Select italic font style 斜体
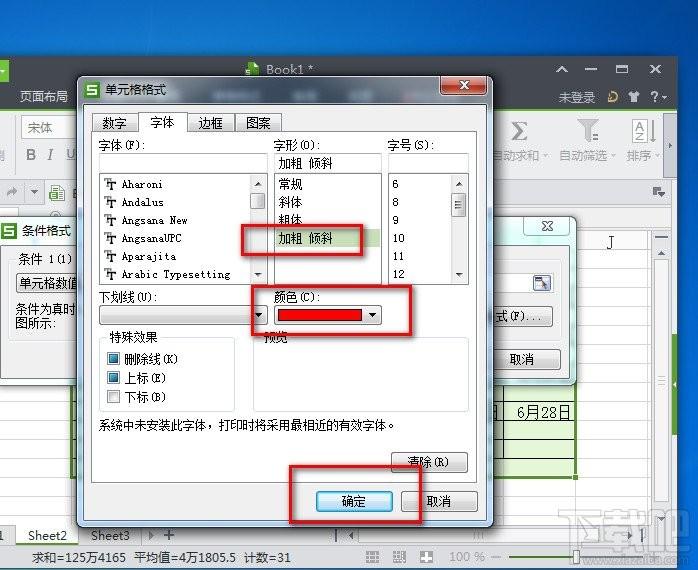 click(x=328, y=202)
